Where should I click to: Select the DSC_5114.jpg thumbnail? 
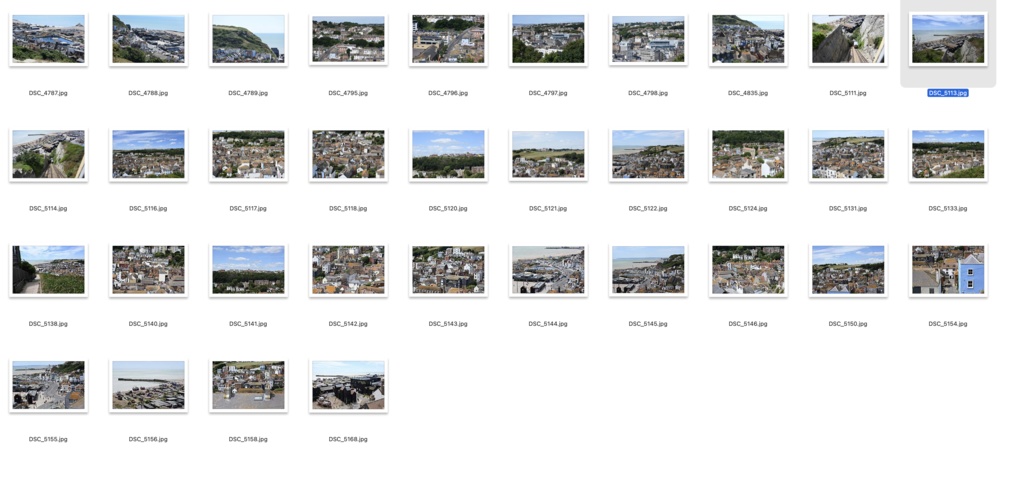48,155
